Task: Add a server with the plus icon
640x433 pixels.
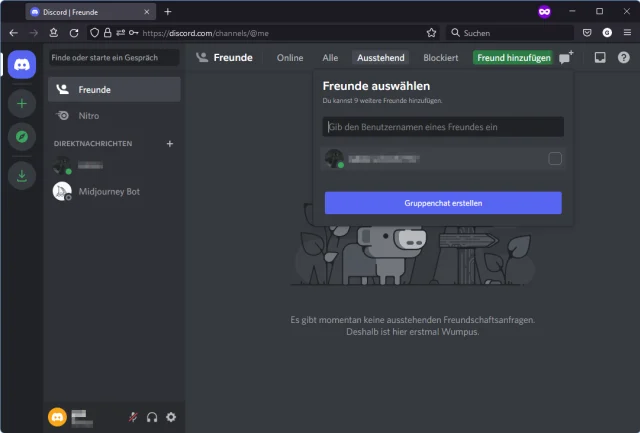Action: click(x=21, y=103)
